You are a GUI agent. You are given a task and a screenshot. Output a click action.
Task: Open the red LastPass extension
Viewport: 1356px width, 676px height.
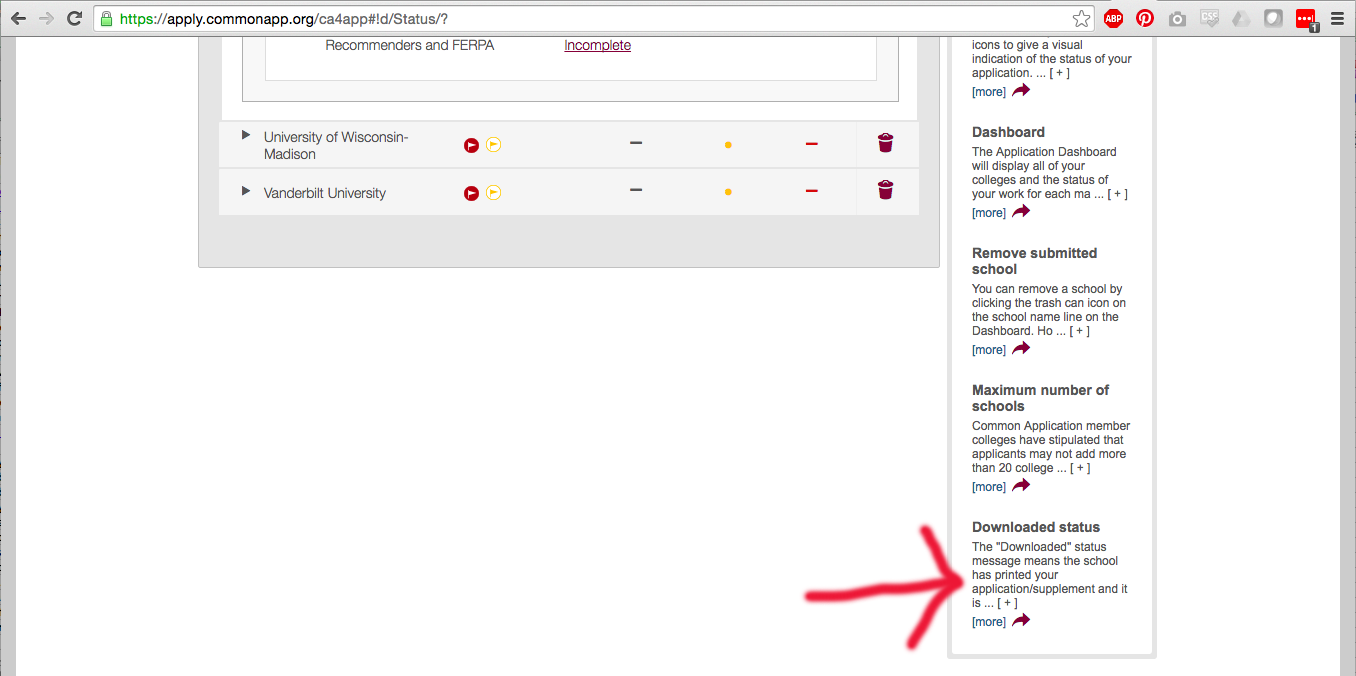click(x=1306, y=19)
